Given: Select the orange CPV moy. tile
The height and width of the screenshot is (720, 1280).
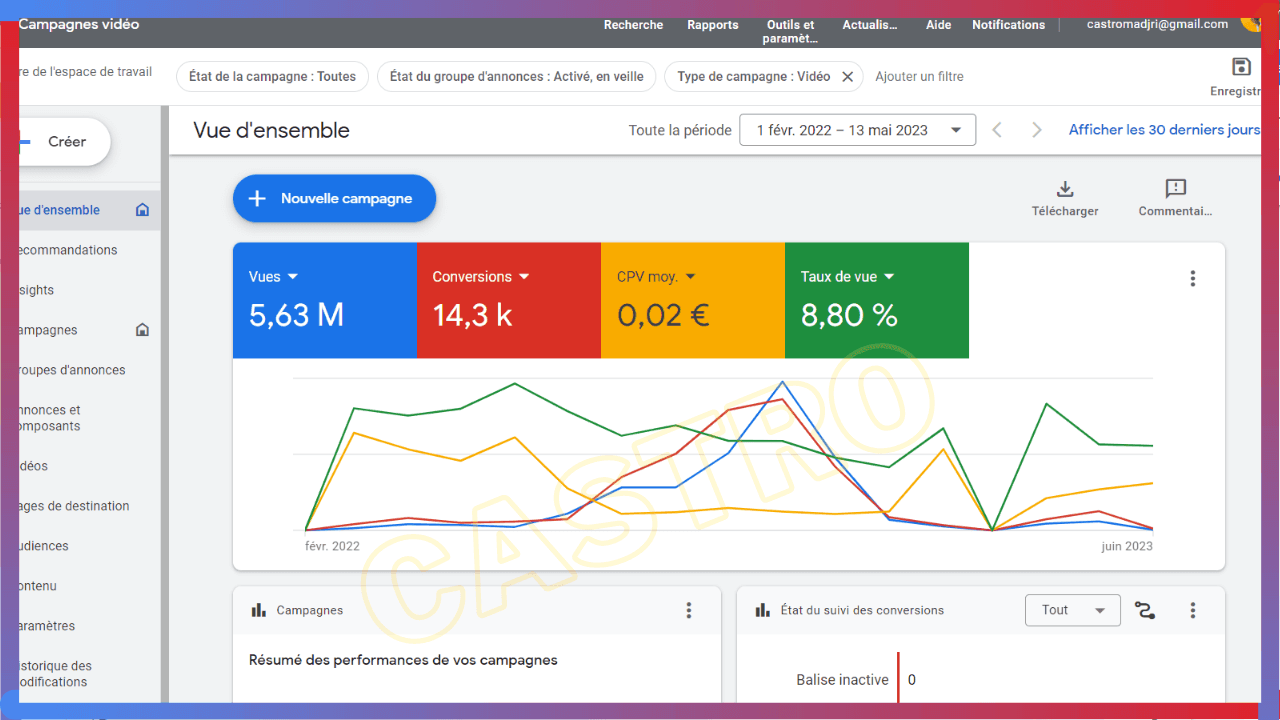Looking at the screenshot, I should click(x=692, y=300).
